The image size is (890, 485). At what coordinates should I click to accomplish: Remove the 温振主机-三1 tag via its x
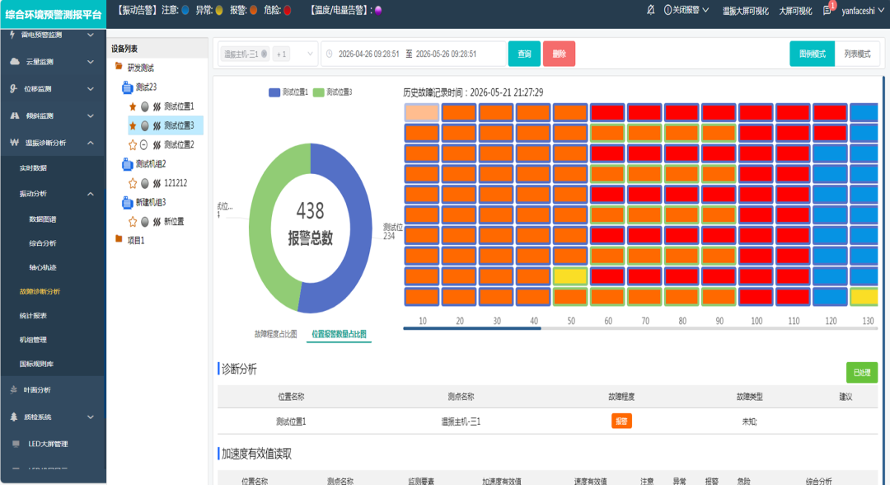pos(264,54)
